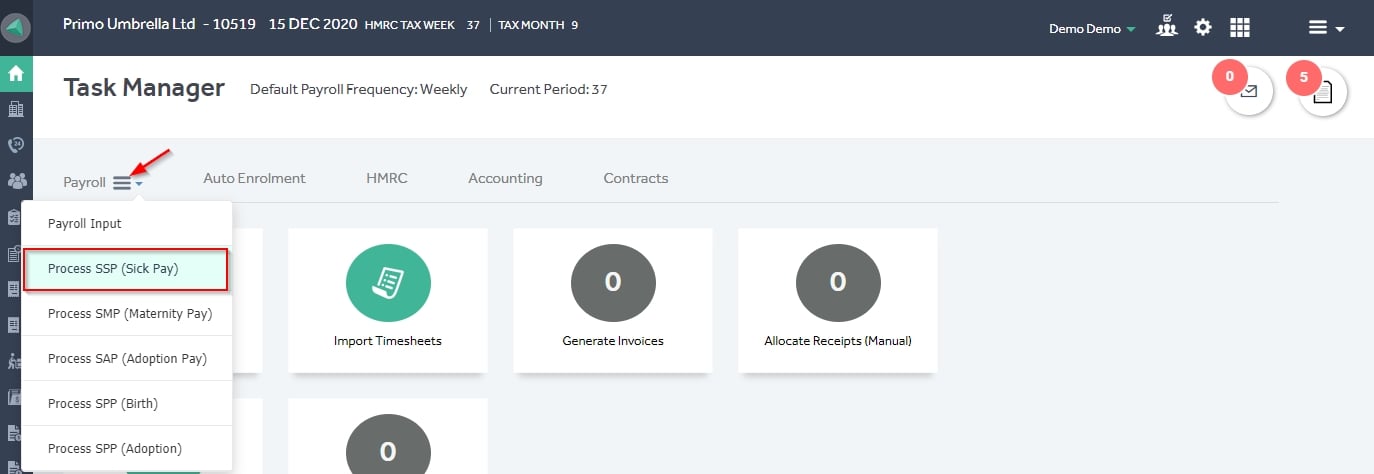Collapse the Payroll menu dropdown
This screenshot has width=1374, height=474.
coord(127,183)
